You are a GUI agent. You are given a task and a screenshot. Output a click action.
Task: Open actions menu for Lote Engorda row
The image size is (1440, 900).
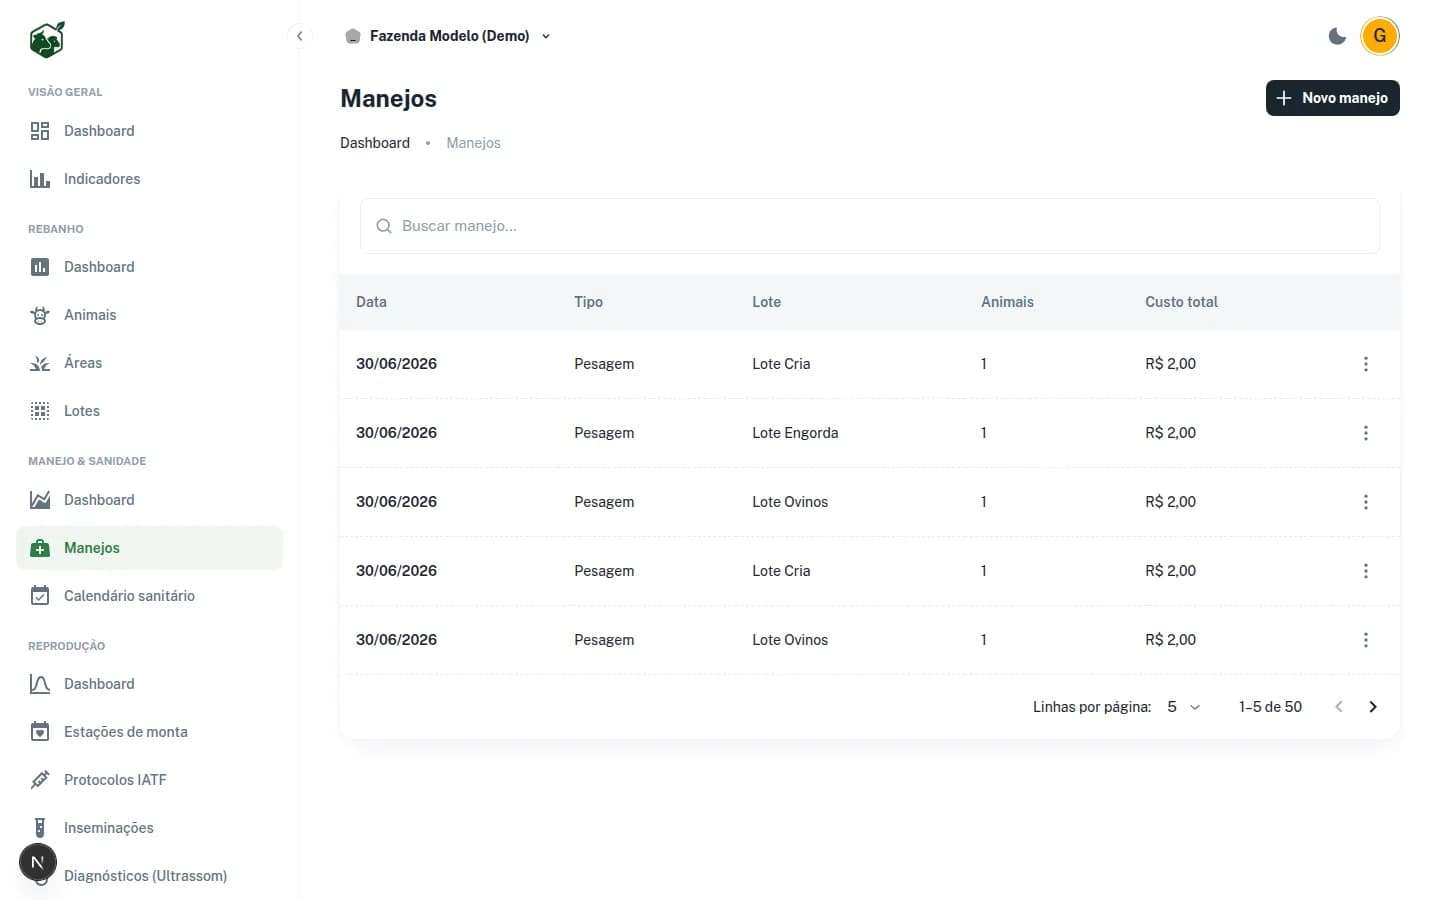1366,433
